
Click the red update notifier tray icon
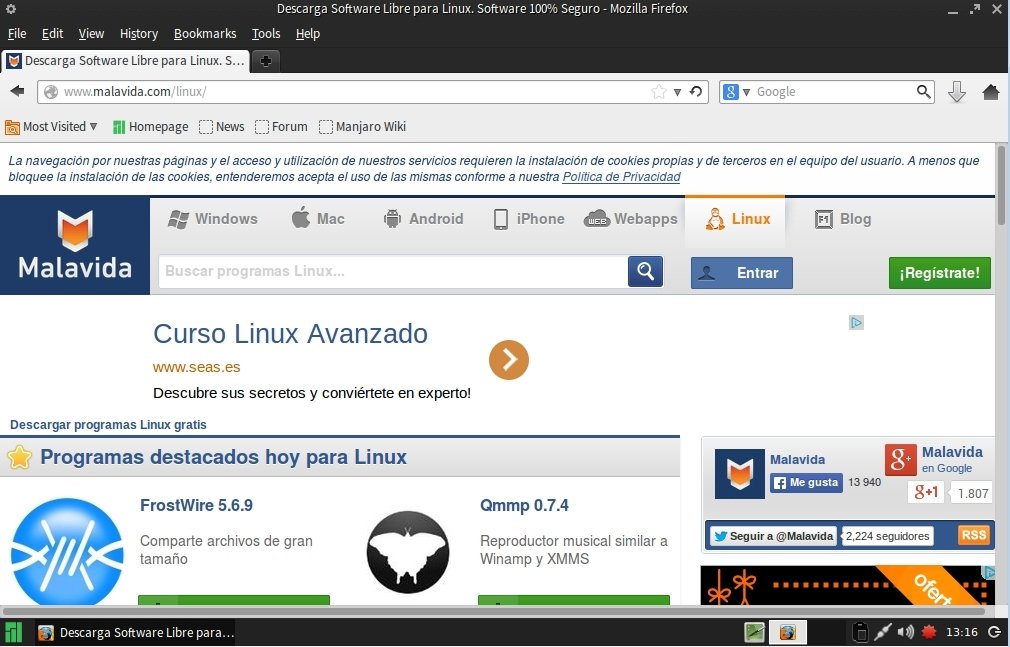click(x=928, y=632)
